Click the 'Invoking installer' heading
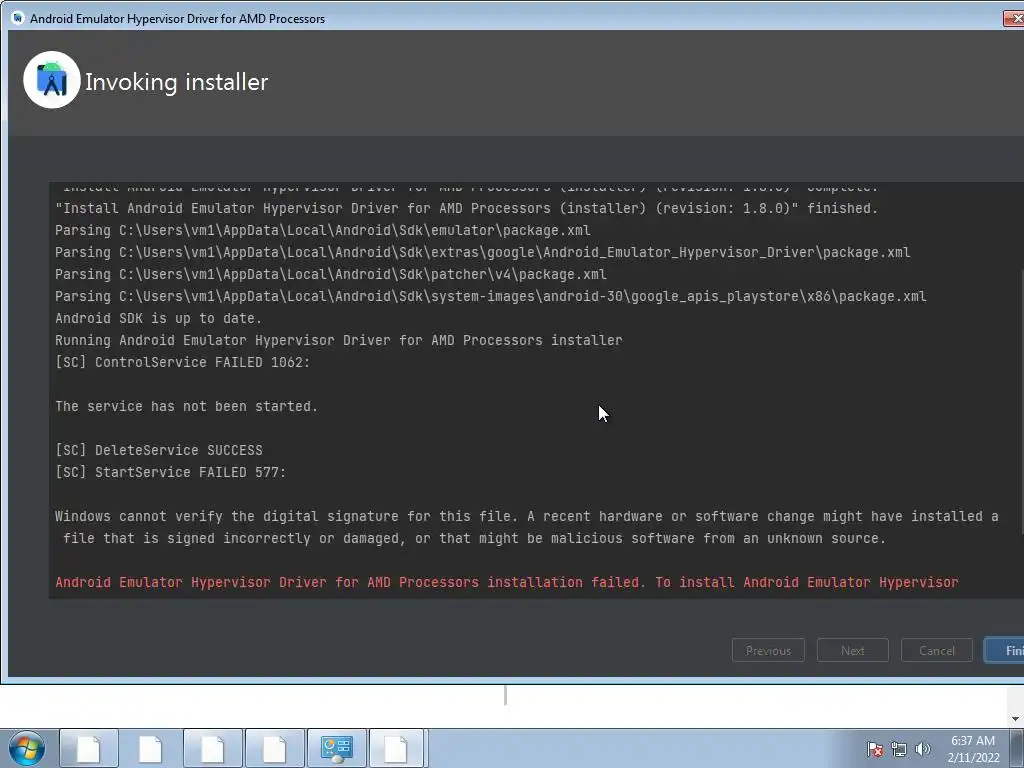 (x=176, y=82)
